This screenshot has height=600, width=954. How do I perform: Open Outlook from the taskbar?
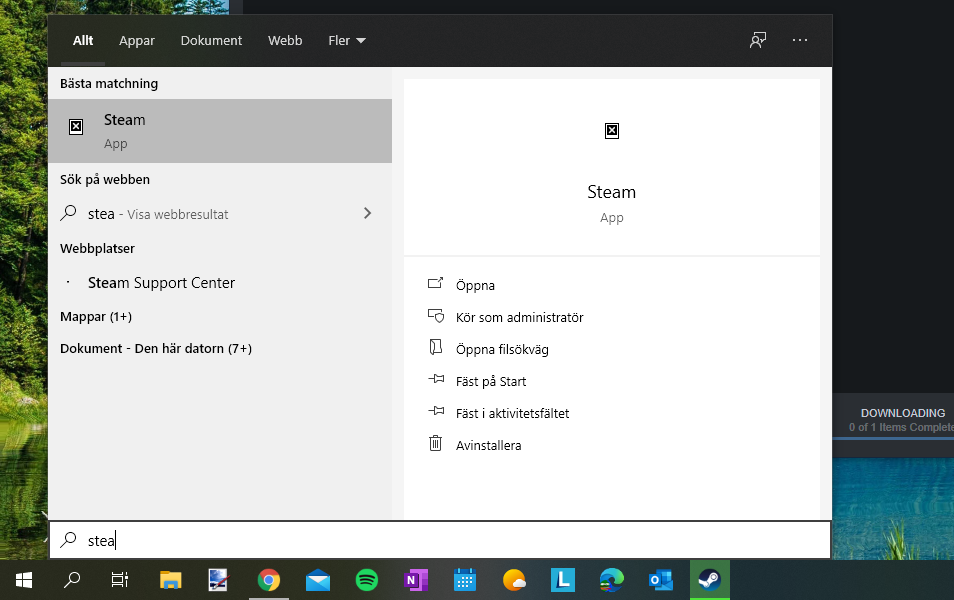pyautogui.click(x=661, y=580)
